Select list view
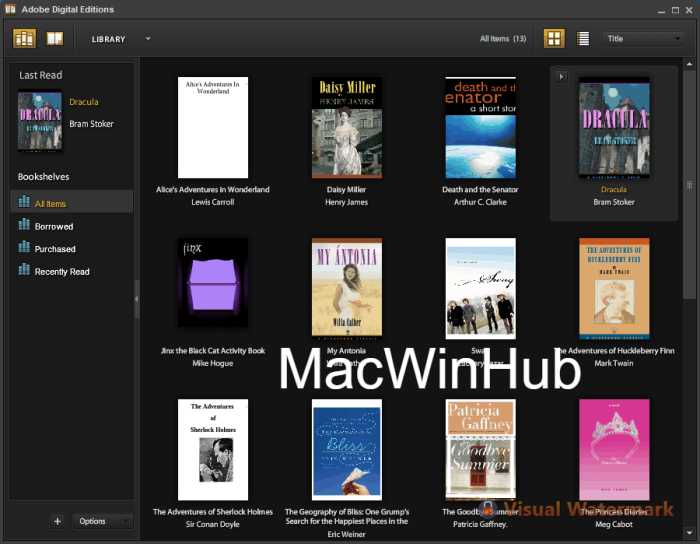Image resolution: width=700 pixels, height=544 pixels. point(583,38)
